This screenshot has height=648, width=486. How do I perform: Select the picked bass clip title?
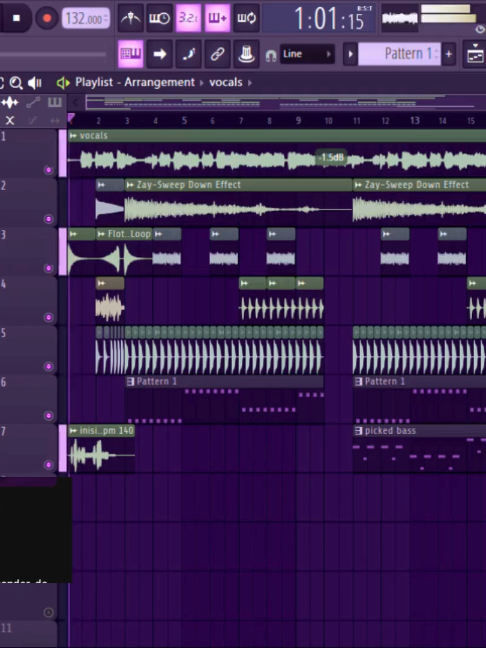pos(390,431)
